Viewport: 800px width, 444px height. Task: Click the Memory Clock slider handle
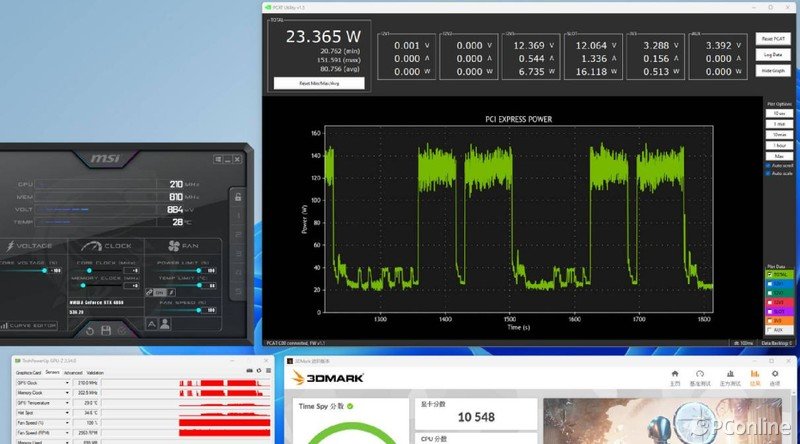click(x=83, y=286)
